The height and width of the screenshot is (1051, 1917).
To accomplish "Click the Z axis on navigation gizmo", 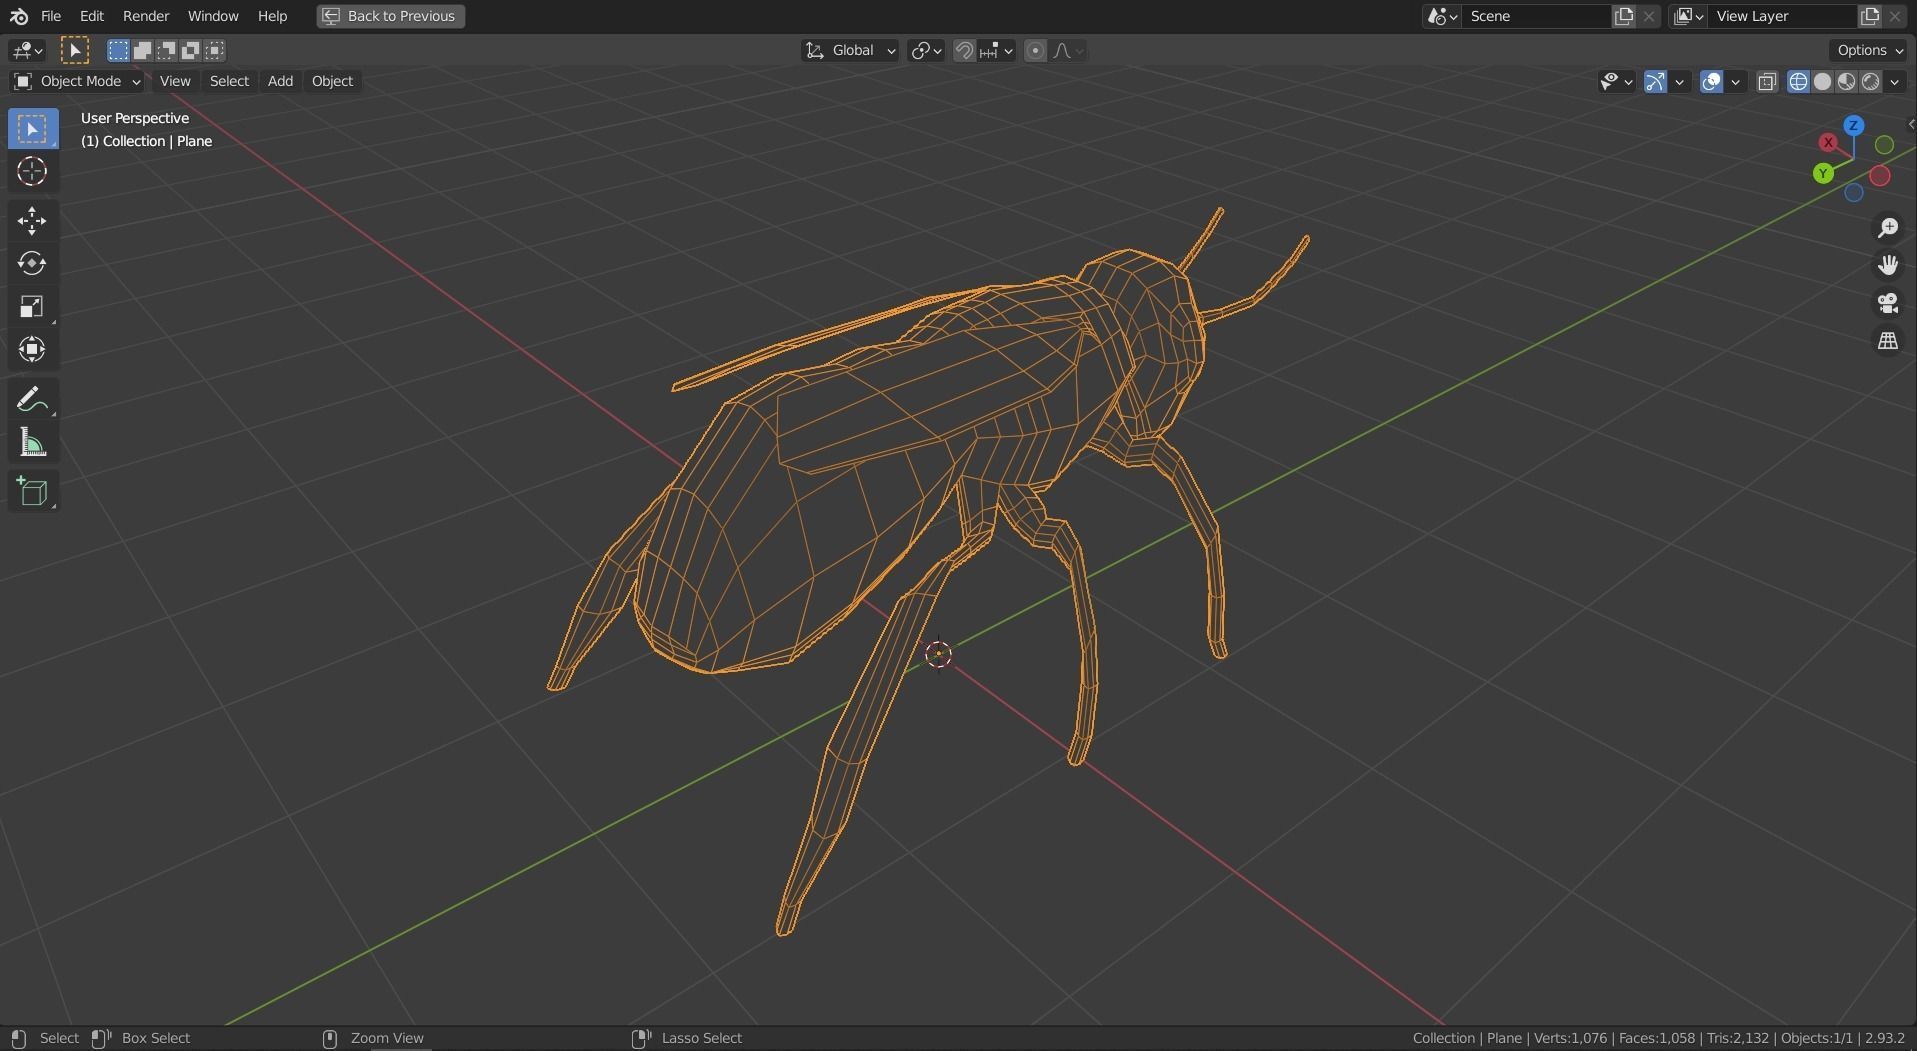I will point(1853,126).
